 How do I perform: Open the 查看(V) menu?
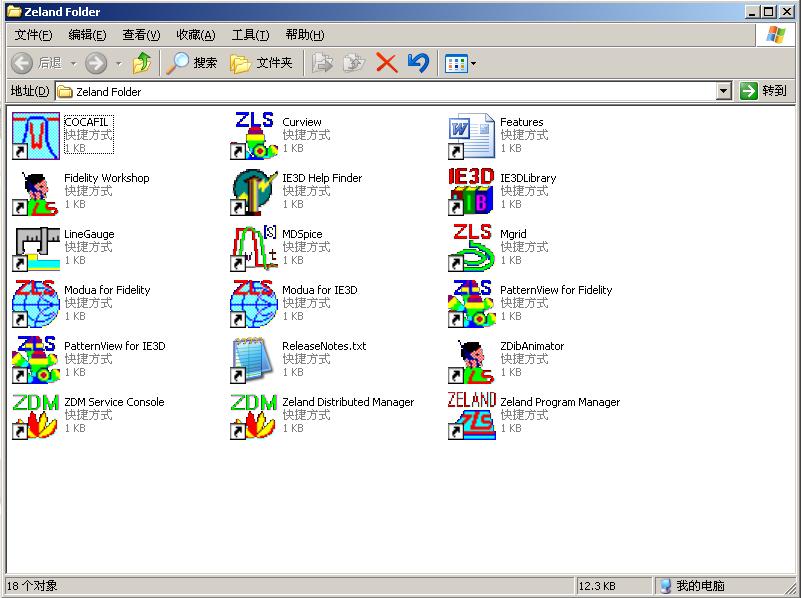[142, 35]
